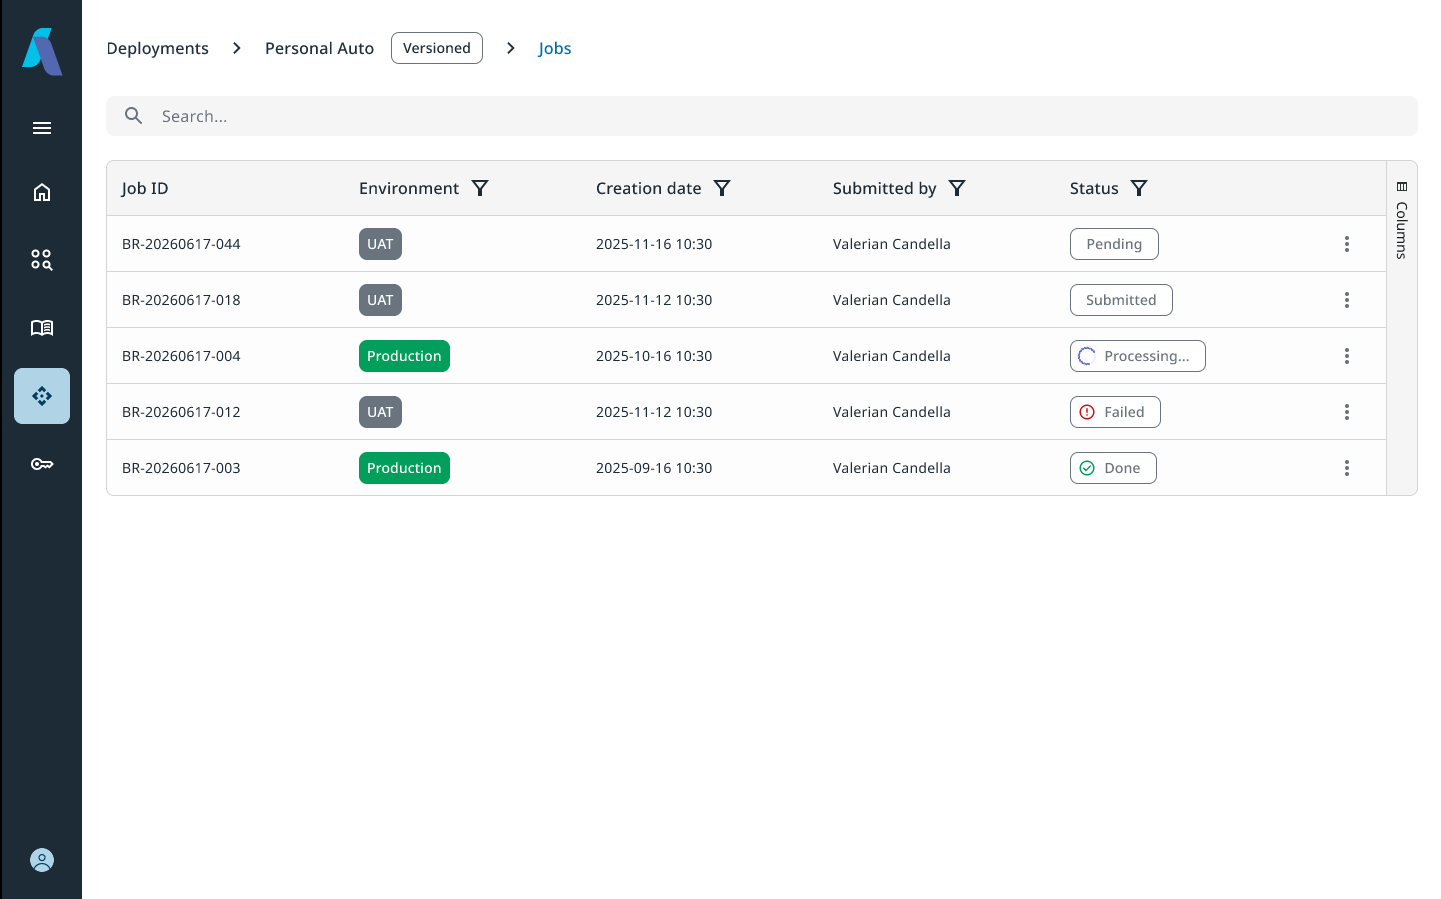Filter the Submitted by column
The width and height of the screenshot is (1441, 899).
pos(957,188)
